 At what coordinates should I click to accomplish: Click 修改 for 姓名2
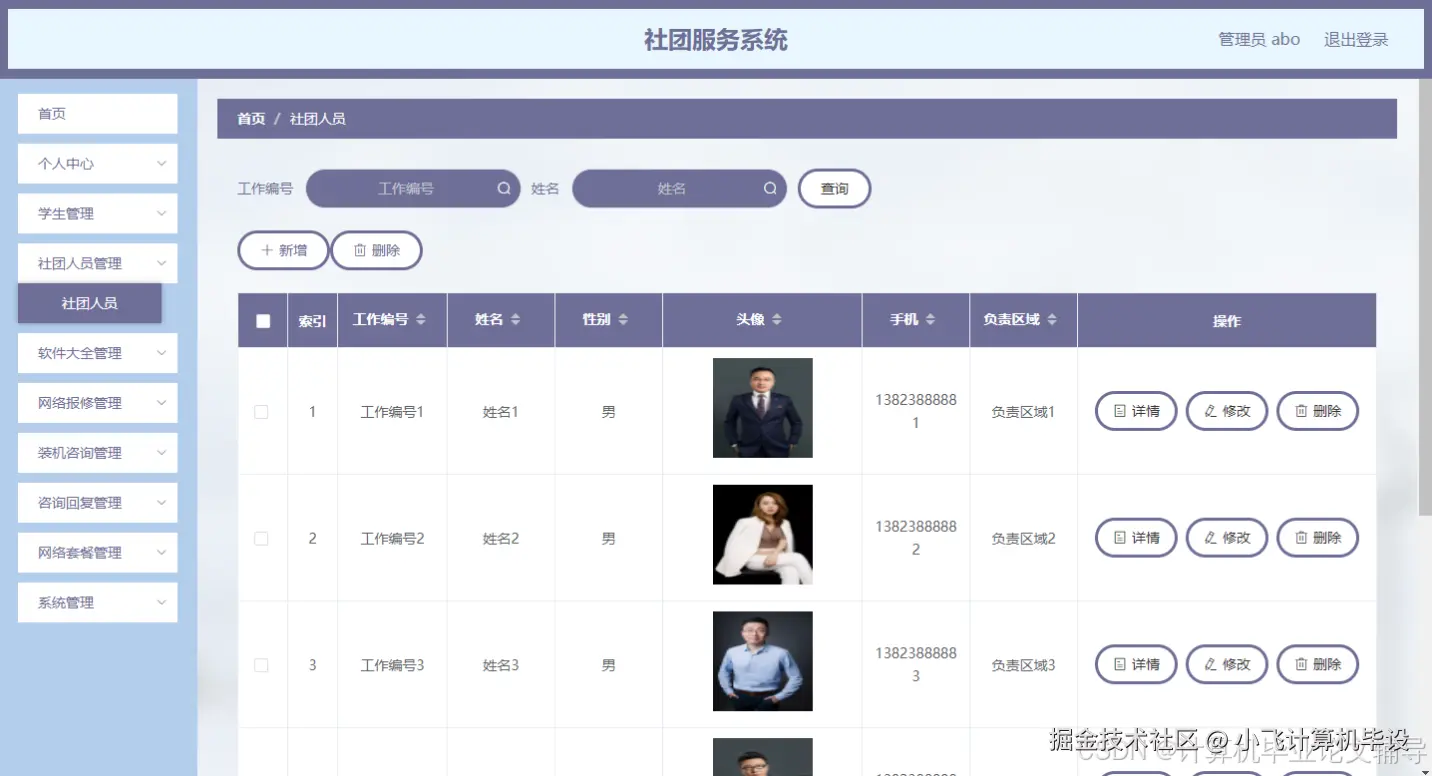[x=1227, y=538]
